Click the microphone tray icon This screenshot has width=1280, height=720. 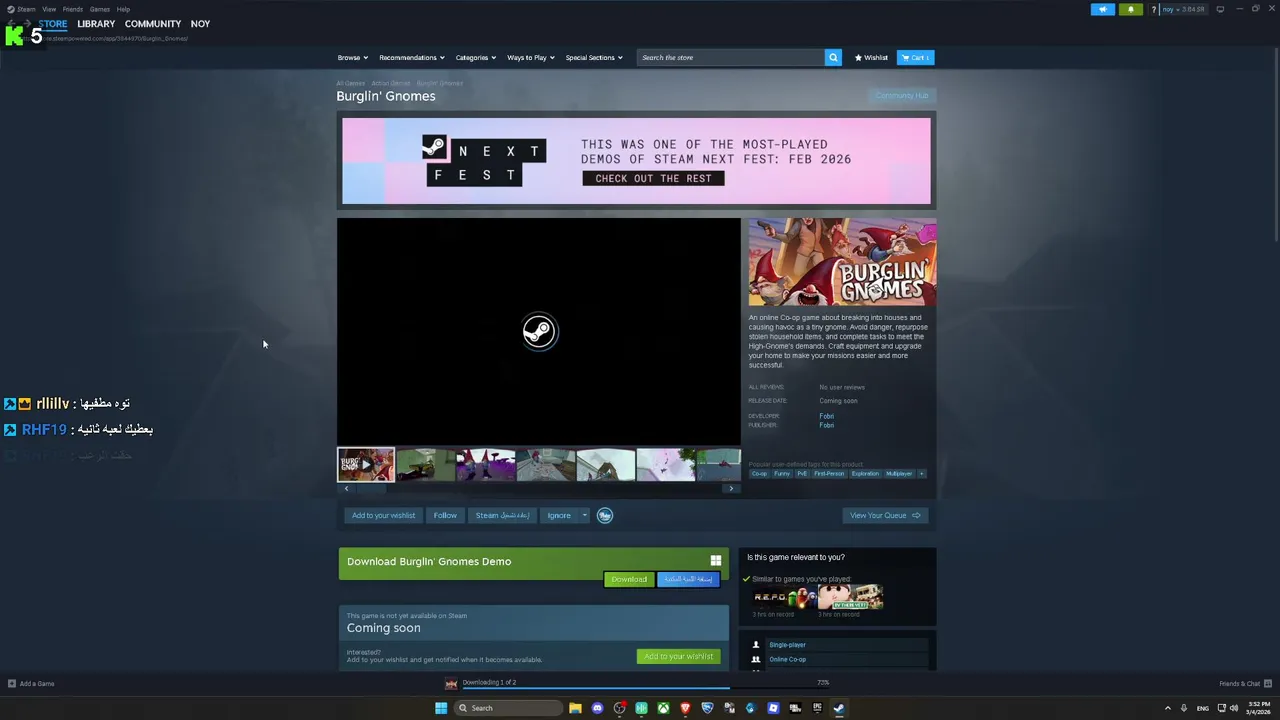point(1184,708)
